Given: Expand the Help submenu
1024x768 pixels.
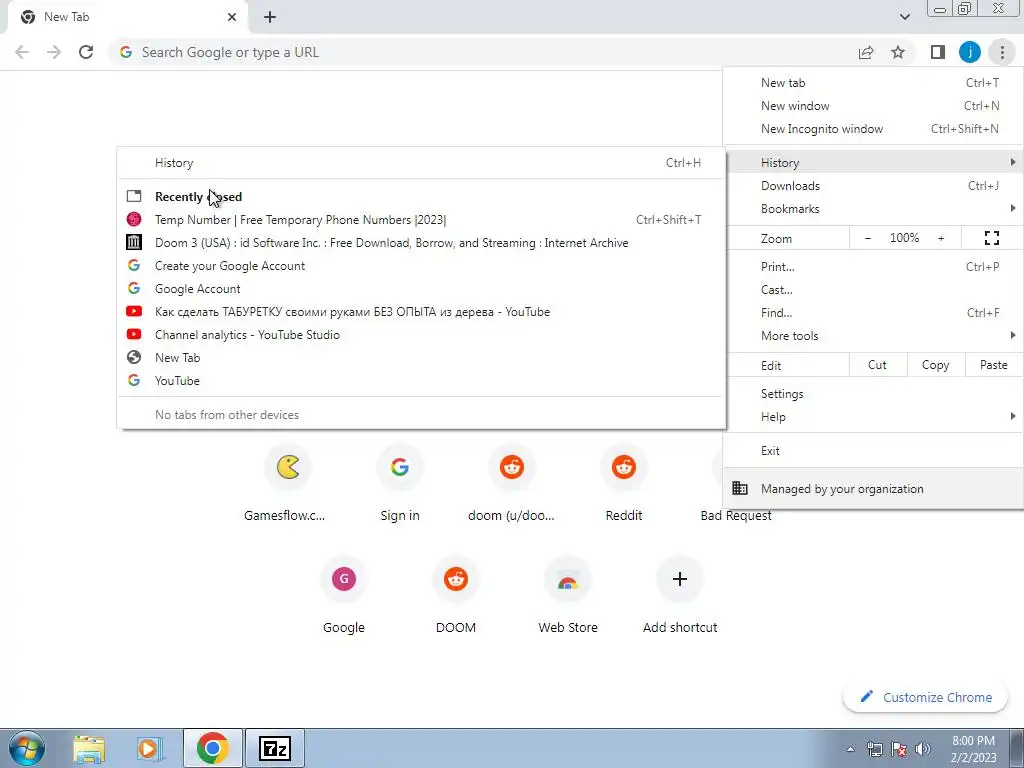Looking at the screenshot, I should point(873,417).
